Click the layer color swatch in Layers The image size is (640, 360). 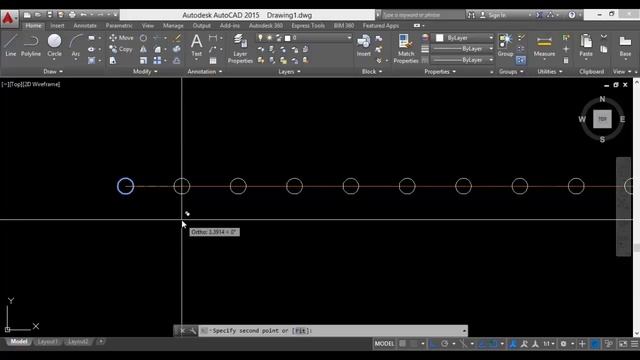(x=287, y=38)
